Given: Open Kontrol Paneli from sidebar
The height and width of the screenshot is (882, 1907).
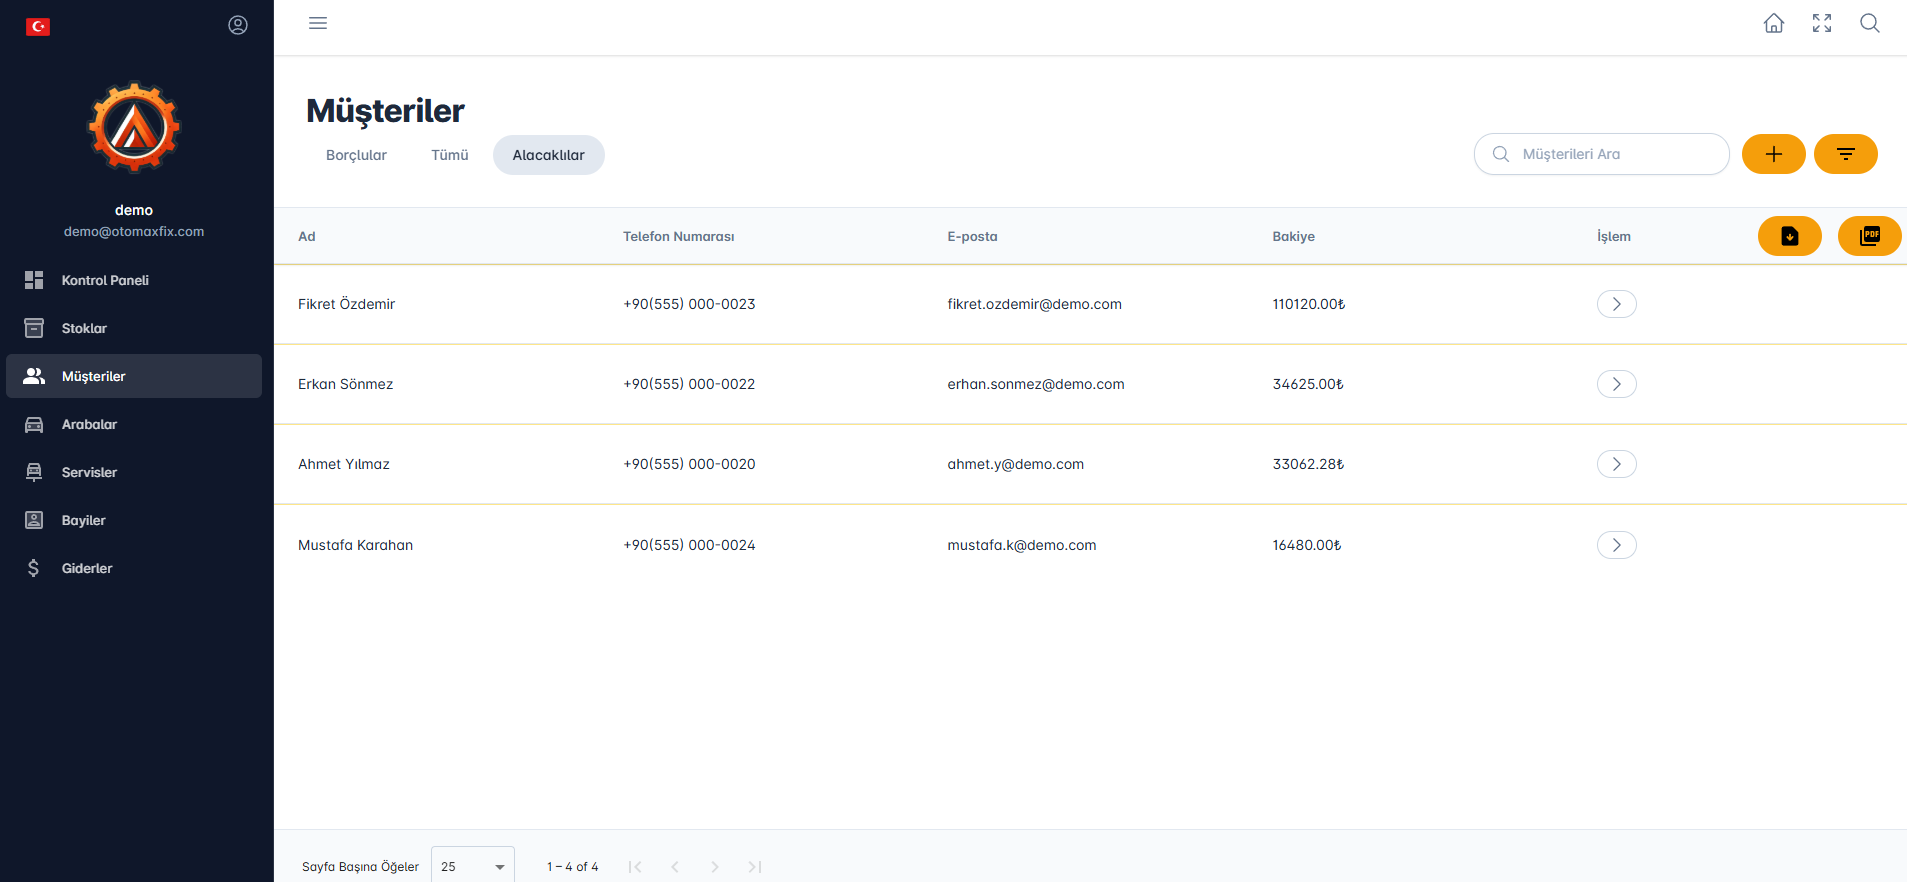Looking at the screenshot, I should [x=134, y=280].
